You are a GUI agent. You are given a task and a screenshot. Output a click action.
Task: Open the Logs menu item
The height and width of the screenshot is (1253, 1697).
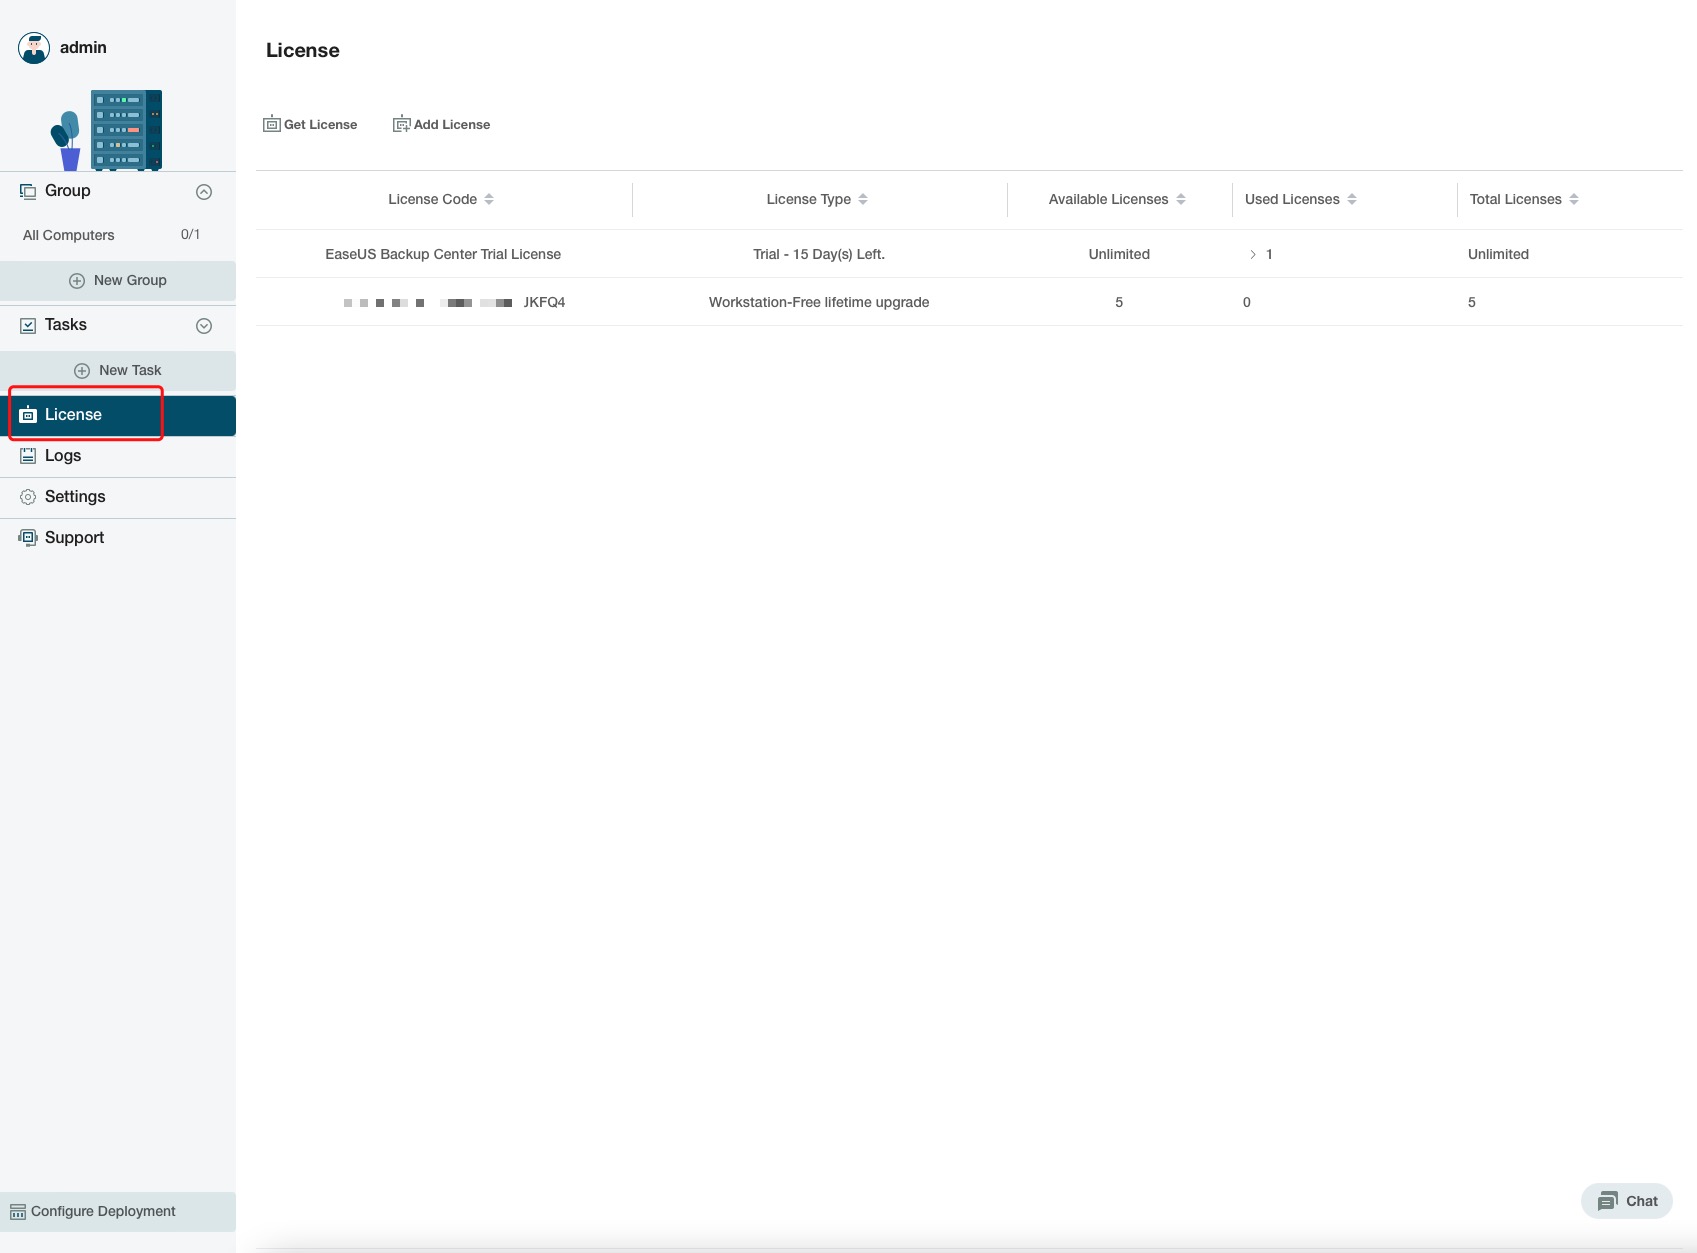[x=118, y=456]
